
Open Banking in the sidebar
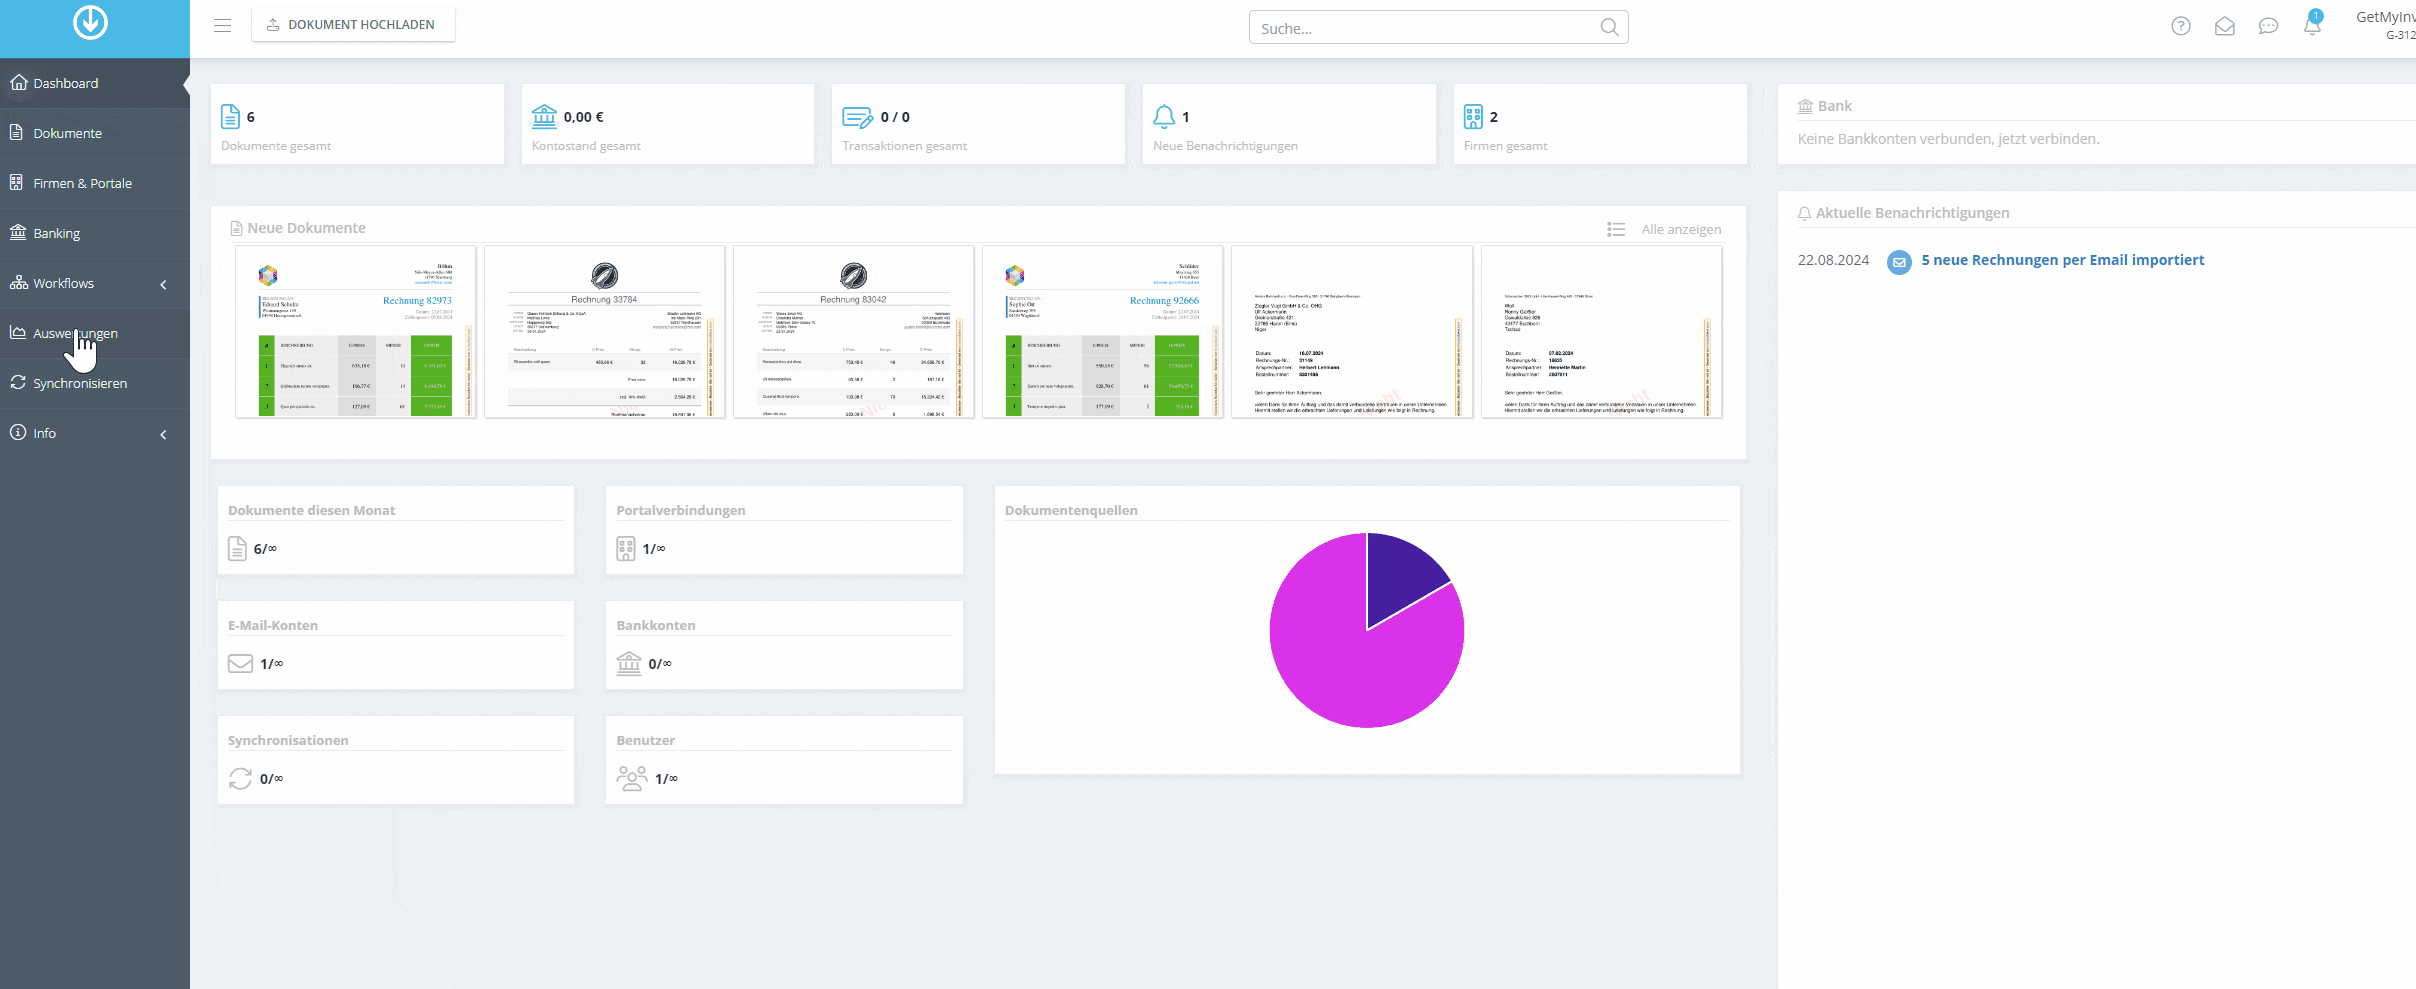(x=95, y=233)
